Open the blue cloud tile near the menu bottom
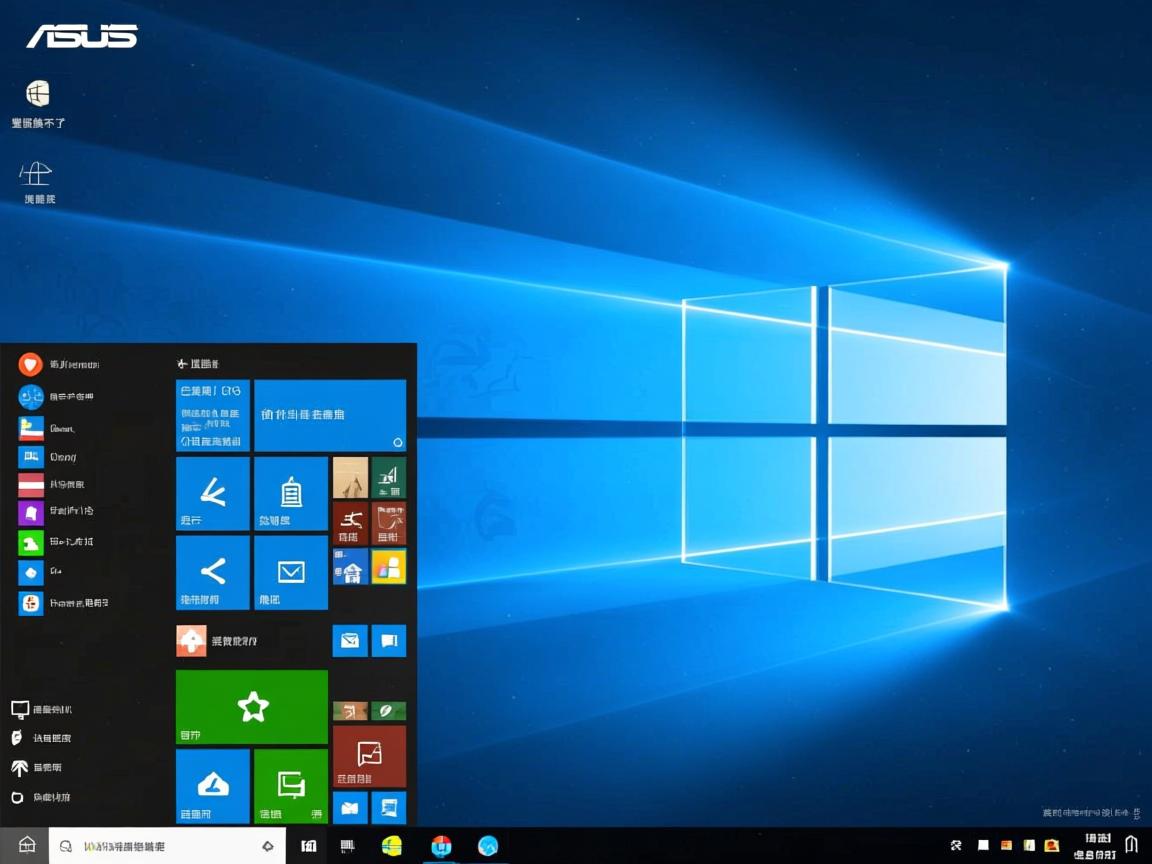1152x864 pixels. click(x=212, y=785)
